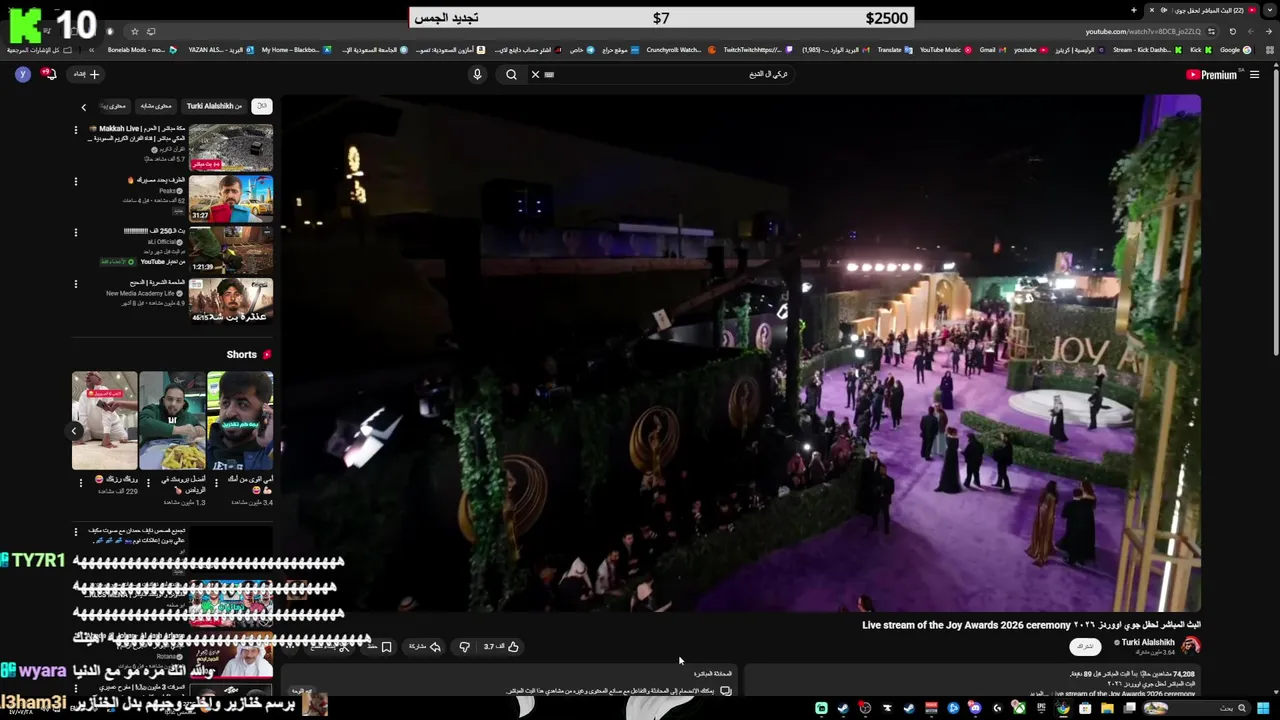
Task: Open the Create plus button
Action: click(87, 74)
